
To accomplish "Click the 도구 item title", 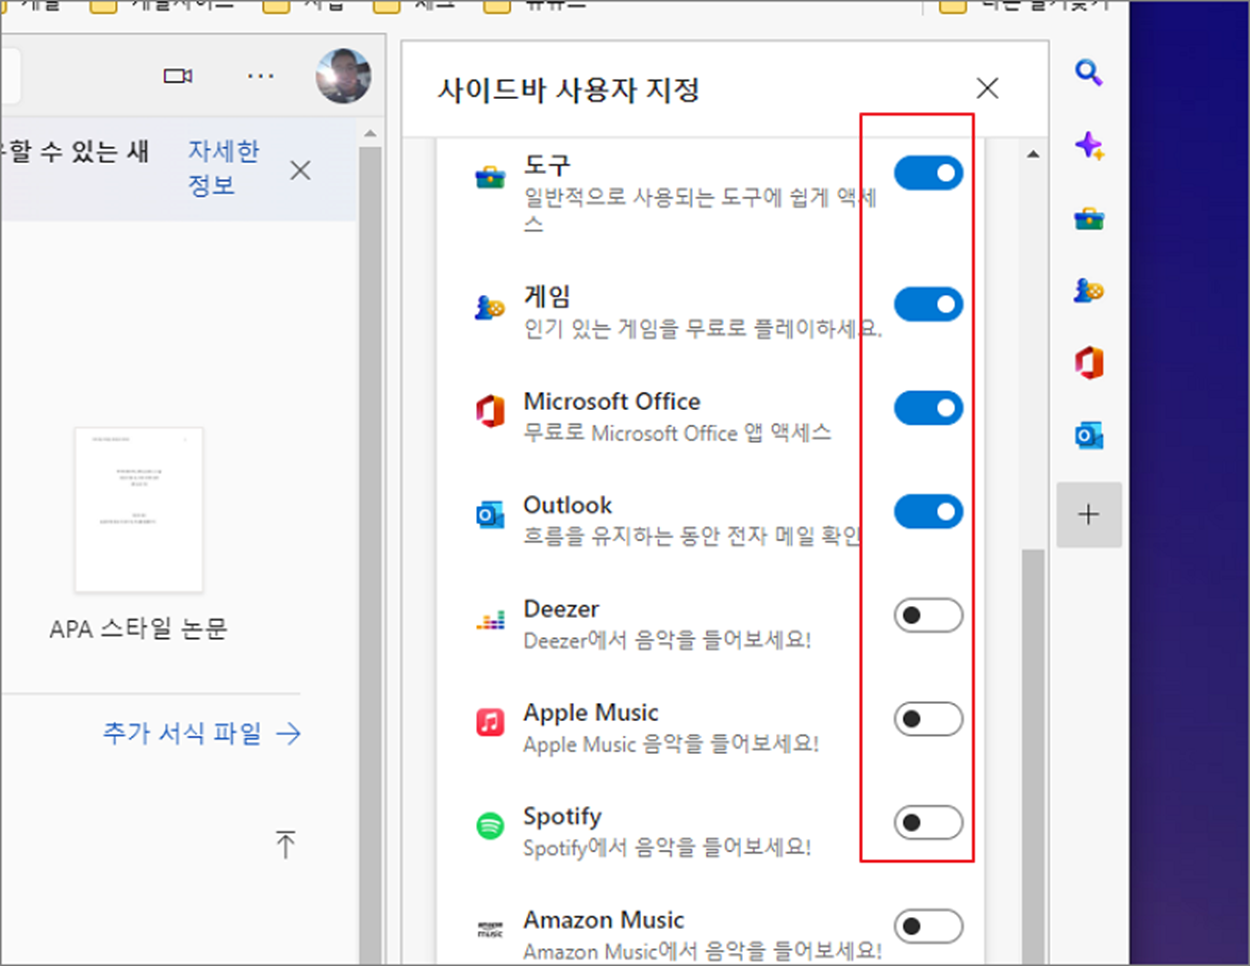I will (x=547, y=164).
